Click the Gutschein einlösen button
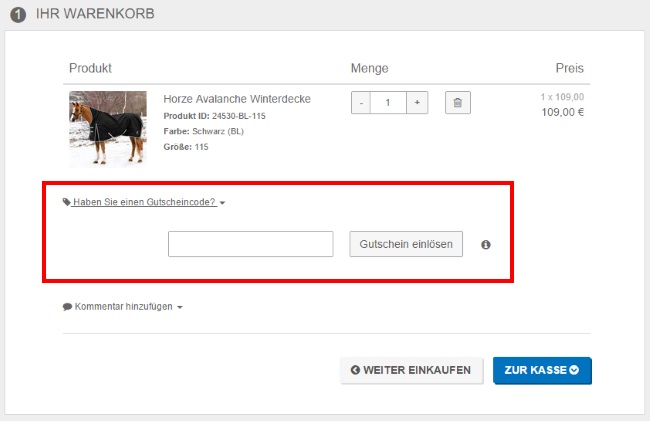 (406, 244)
